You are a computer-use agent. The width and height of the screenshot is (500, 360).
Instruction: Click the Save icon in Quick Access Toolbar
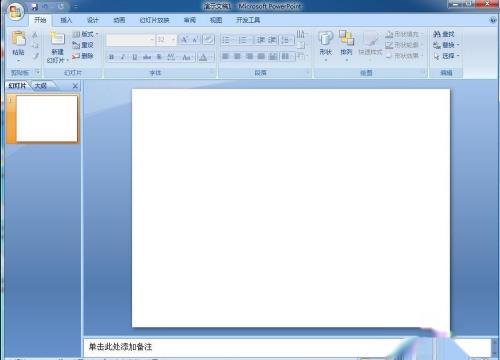pyautogui.click(x=34, y=7)
